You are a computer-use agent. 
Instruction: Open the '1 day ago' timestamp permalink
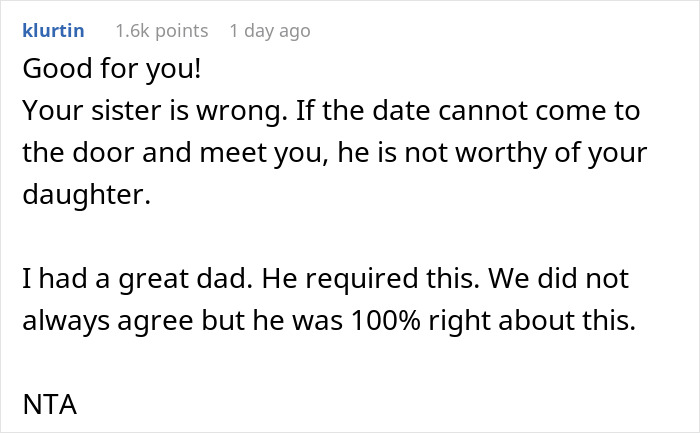click(x=270, y=31)
